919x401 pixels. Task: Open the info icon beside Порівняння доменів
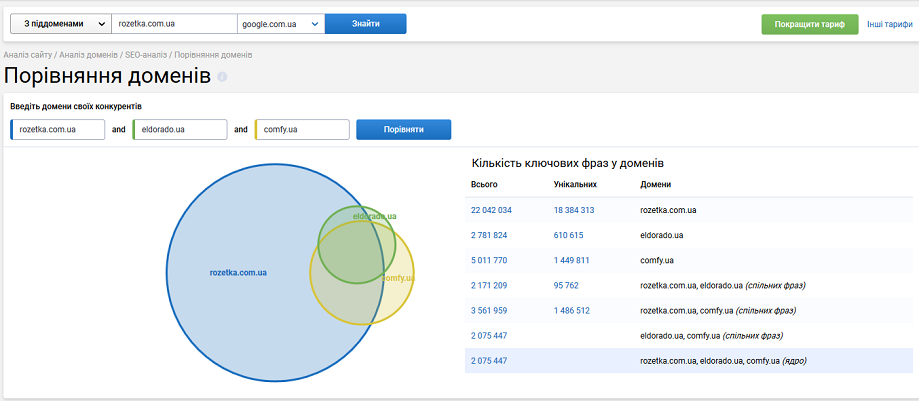(x=222, y=77)
